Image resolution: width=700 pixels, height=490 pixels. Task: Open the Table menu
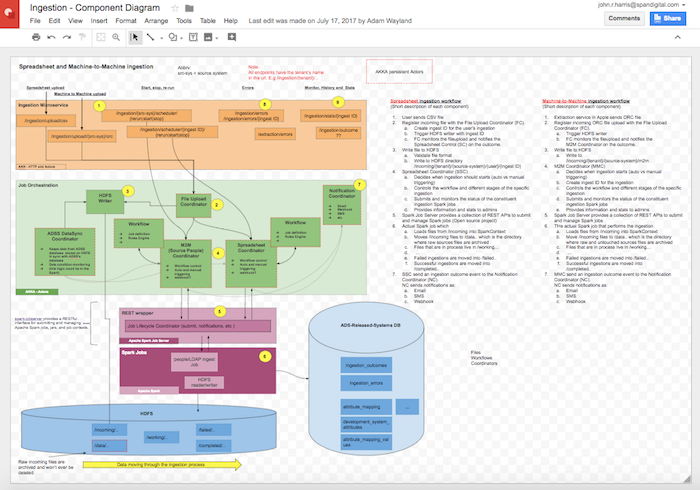click(x=208, y=21)
